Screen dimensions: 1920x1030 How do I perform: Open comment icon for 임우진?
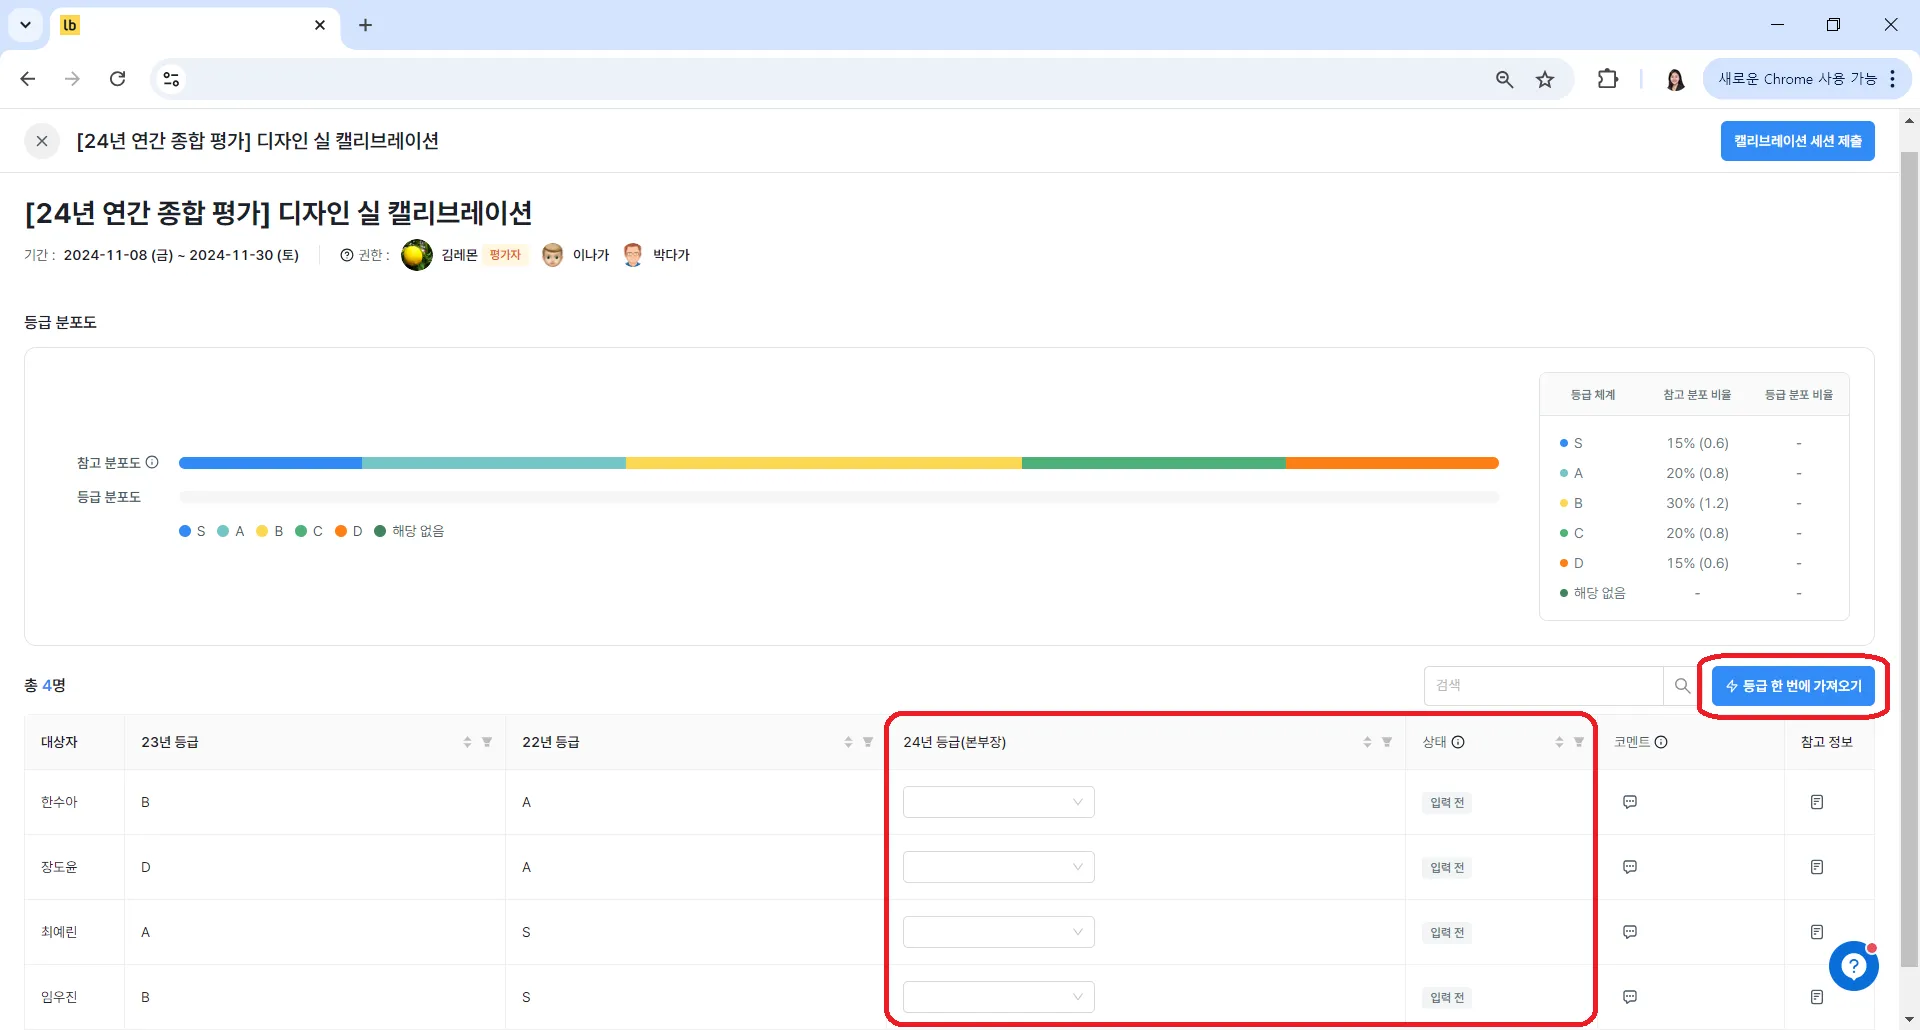[1630, 997]
